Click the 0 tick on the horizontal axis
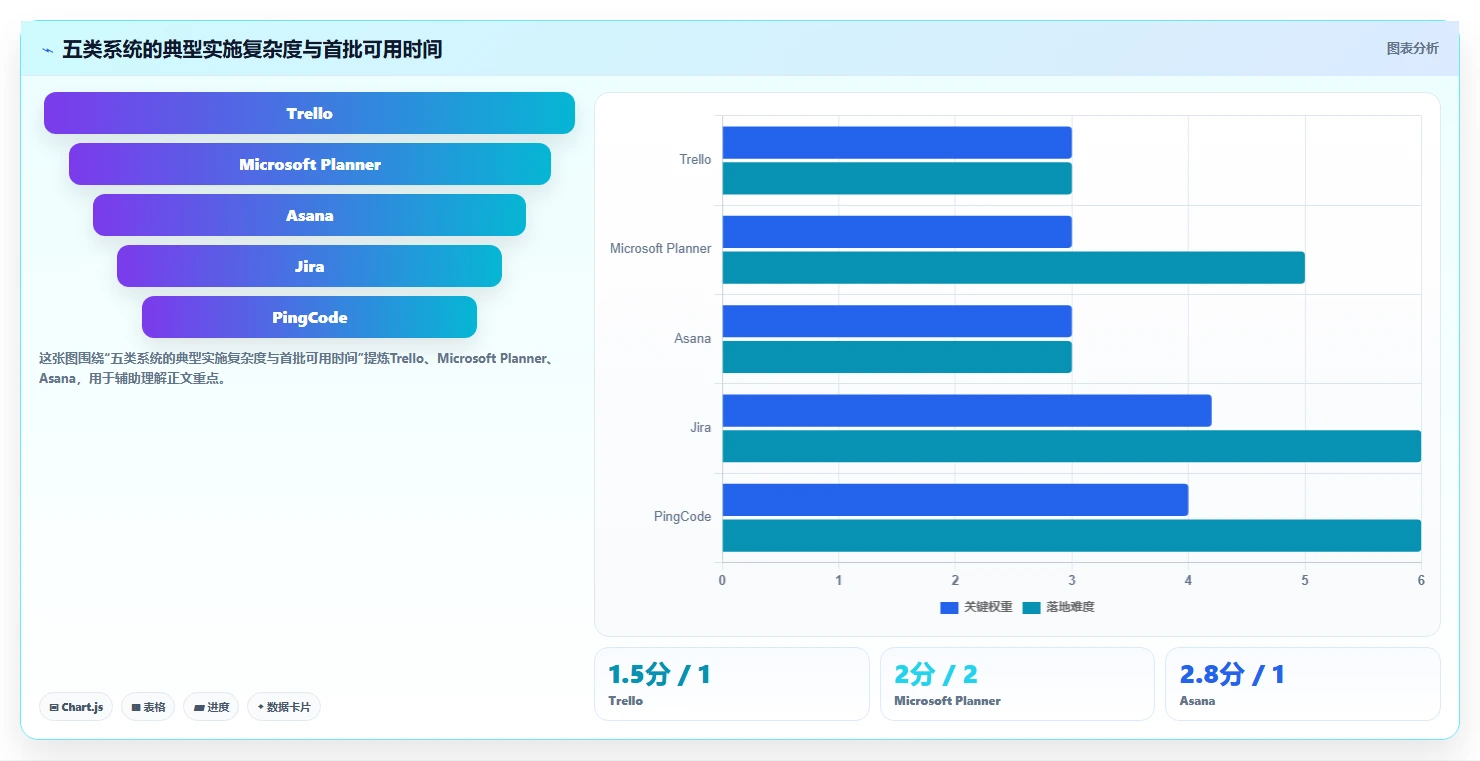 722,580
